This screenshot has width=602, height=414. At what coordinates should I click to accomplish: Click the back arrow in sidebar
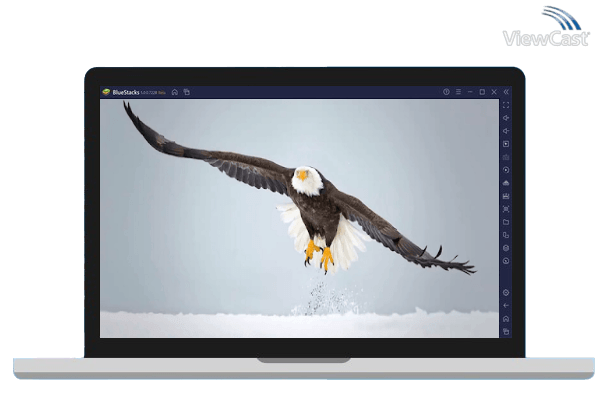pos(506,306)
